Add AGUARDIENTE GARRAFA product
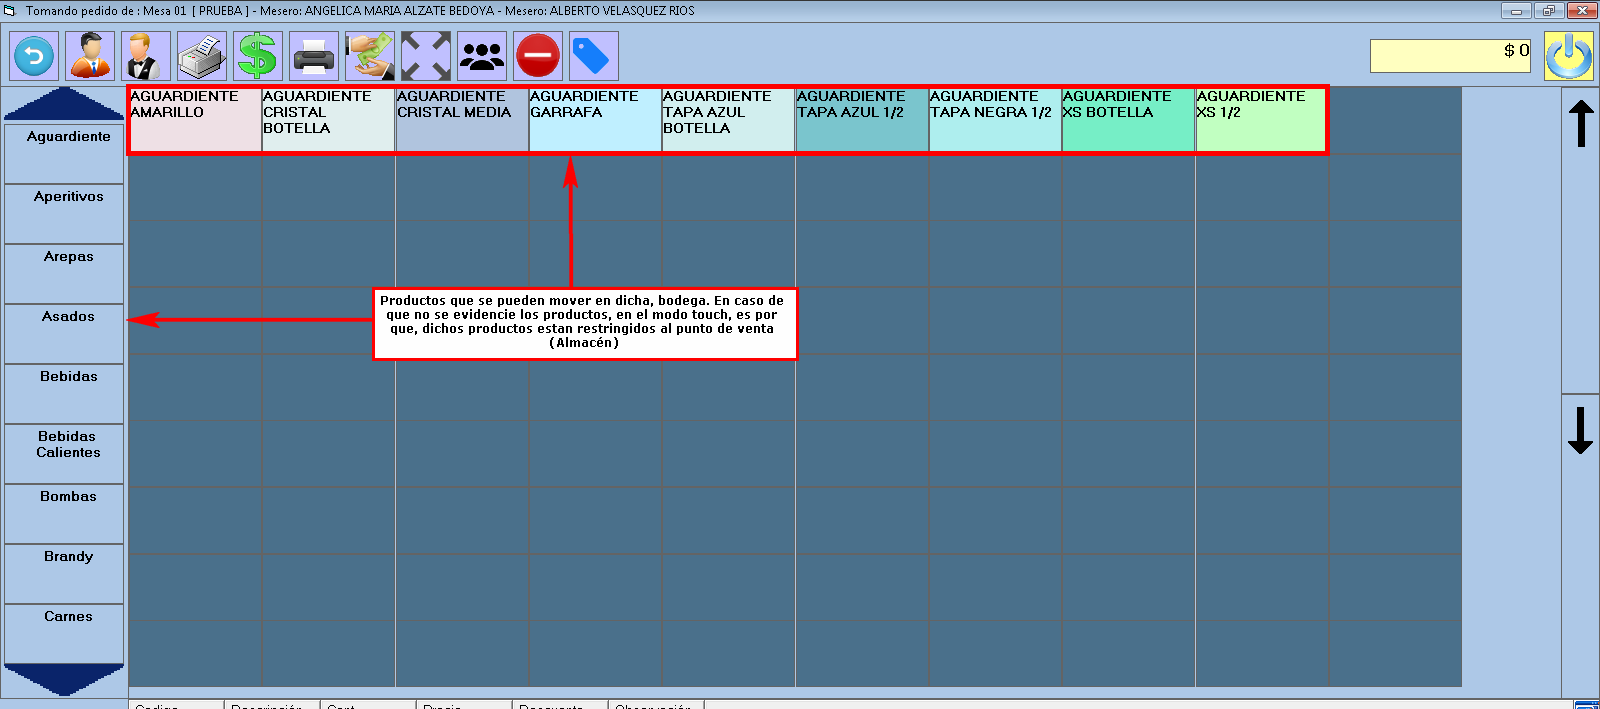 tap(595, 120)
